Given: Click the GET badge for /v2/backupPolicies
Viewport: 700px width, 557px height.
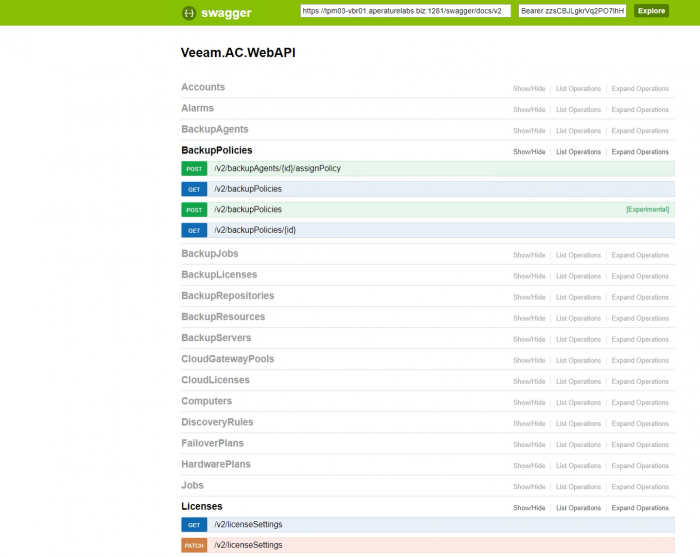Looking at the screenshot, I should click(194, 189).
